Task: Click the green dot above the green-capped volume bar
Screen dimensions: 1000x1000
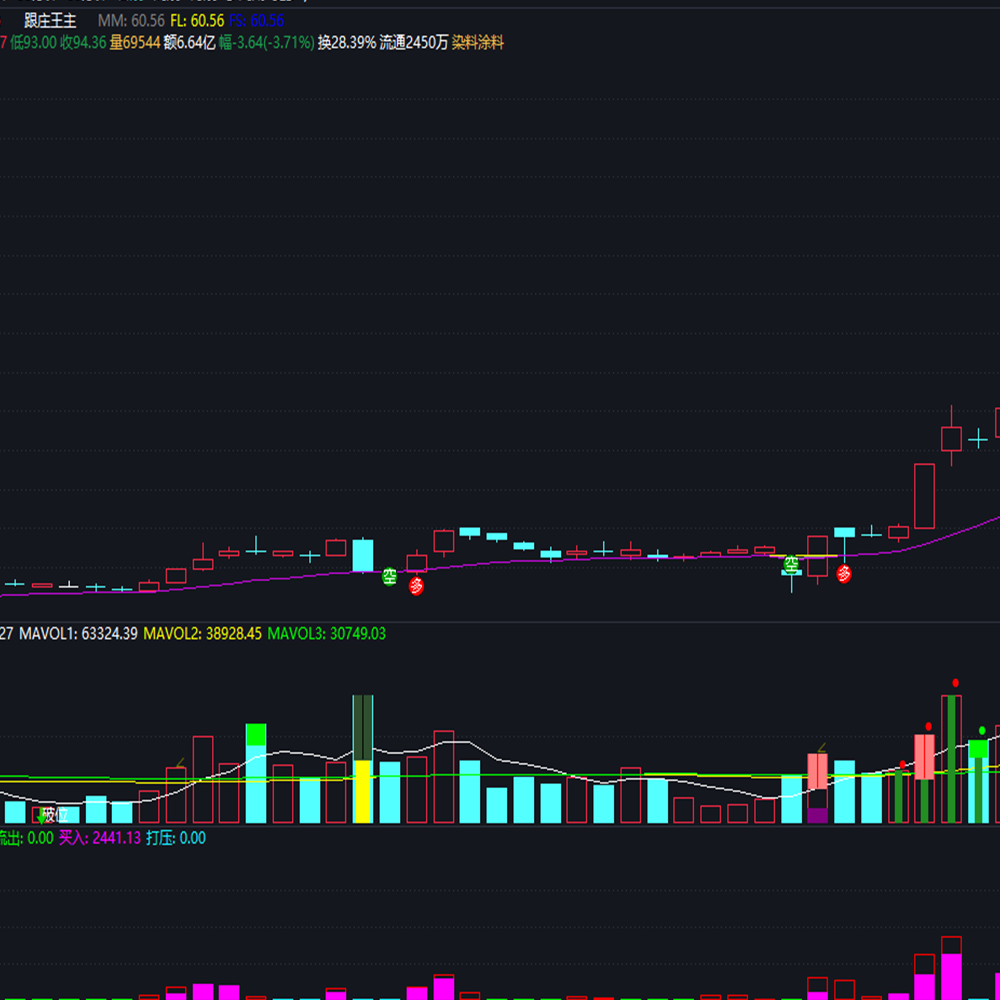Action: pyautogui.click(x=982, y=730)
